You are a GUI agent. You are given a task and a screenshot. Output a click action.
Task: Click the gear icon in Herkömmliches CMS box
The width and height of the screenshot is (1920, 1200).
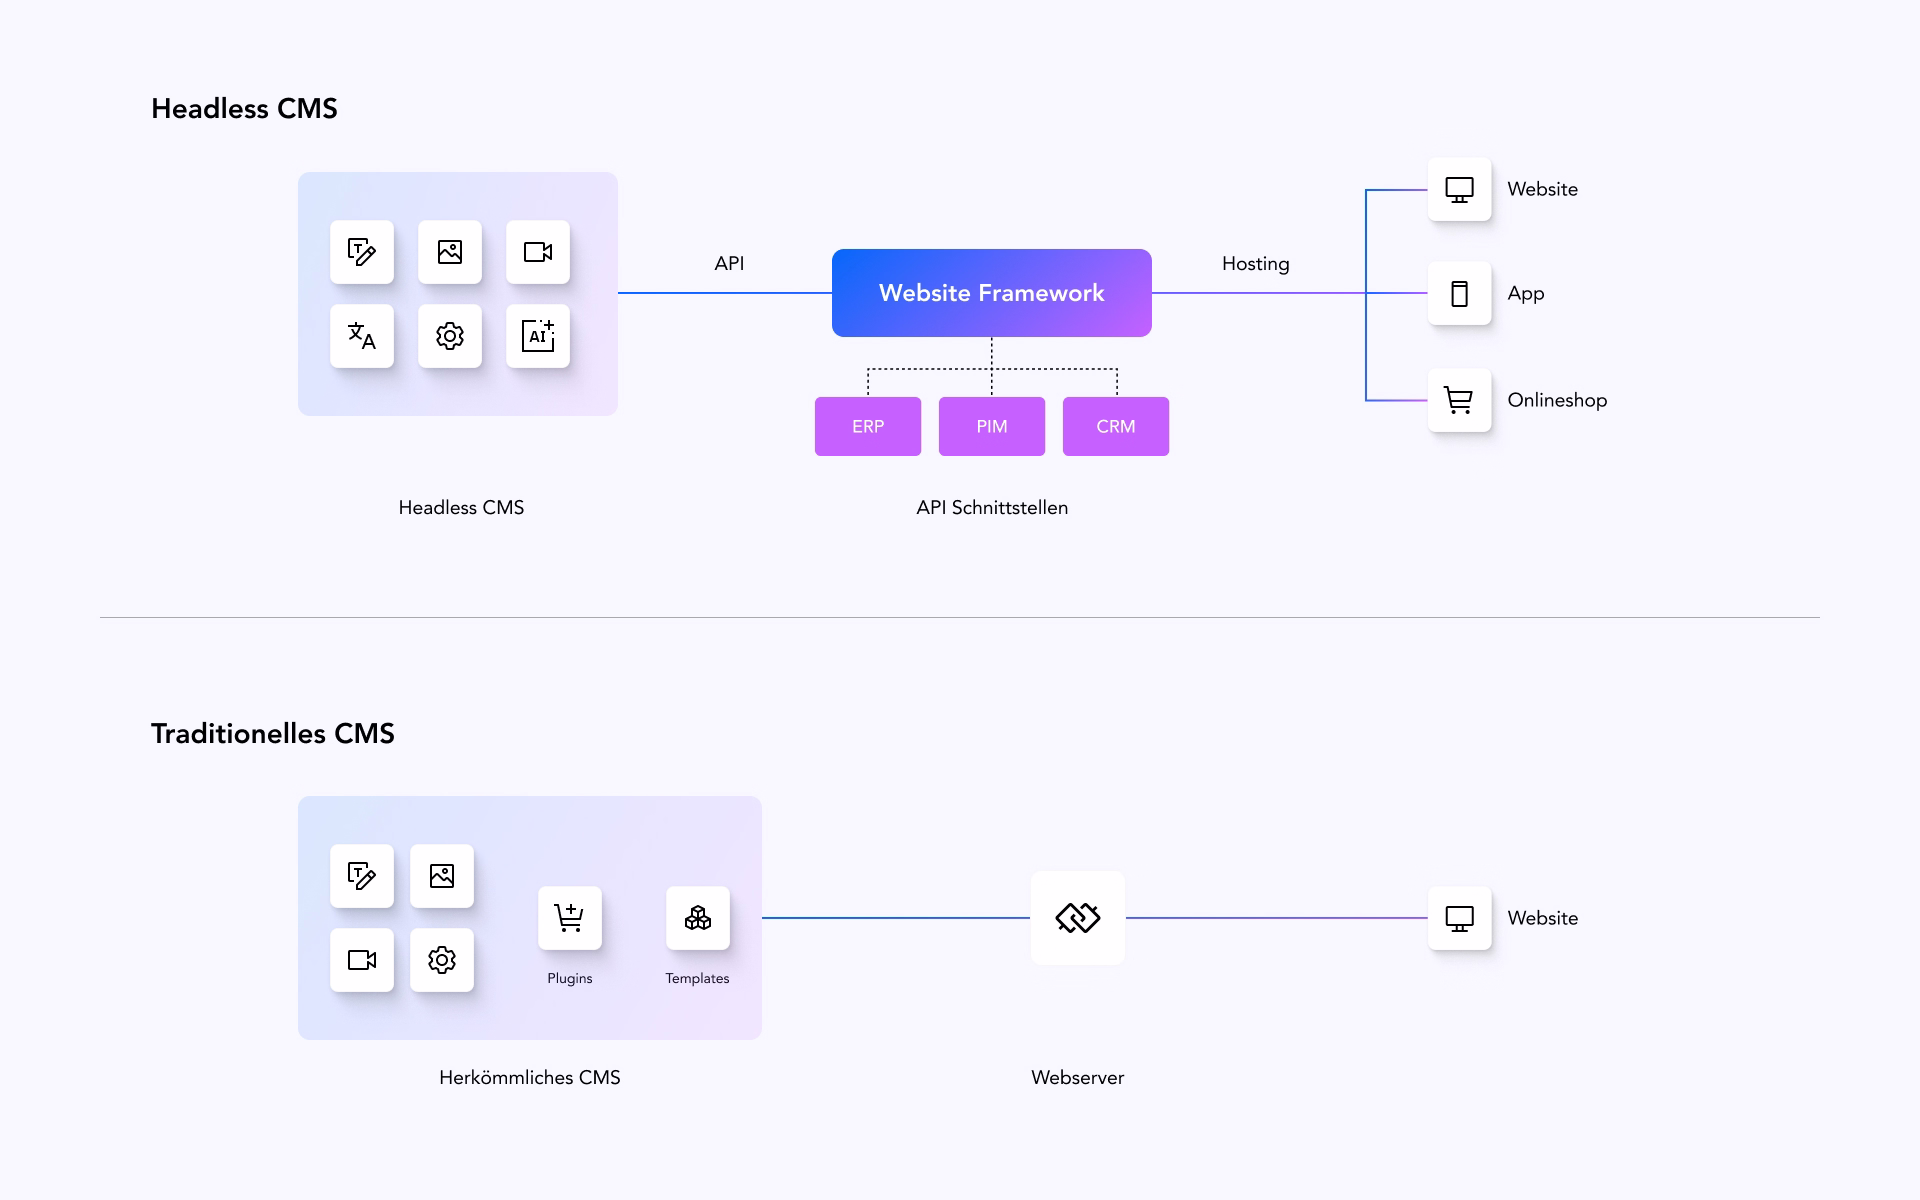[442, 960]
